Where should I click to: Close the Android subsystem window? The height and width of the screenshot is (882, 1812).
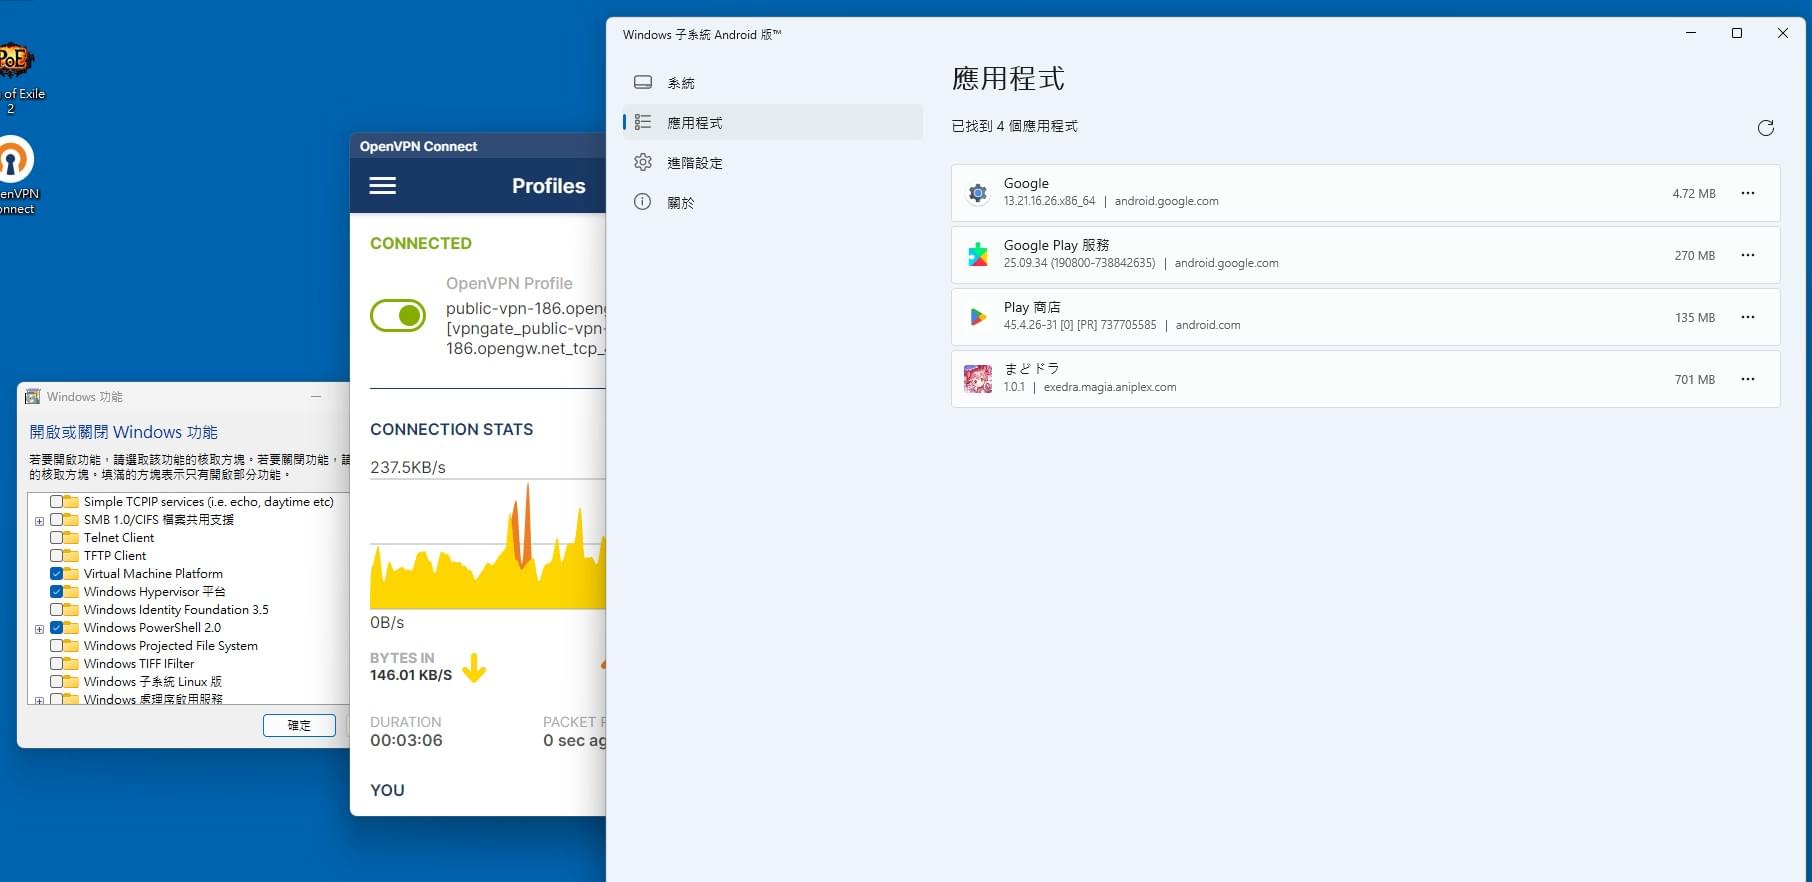1782,33
